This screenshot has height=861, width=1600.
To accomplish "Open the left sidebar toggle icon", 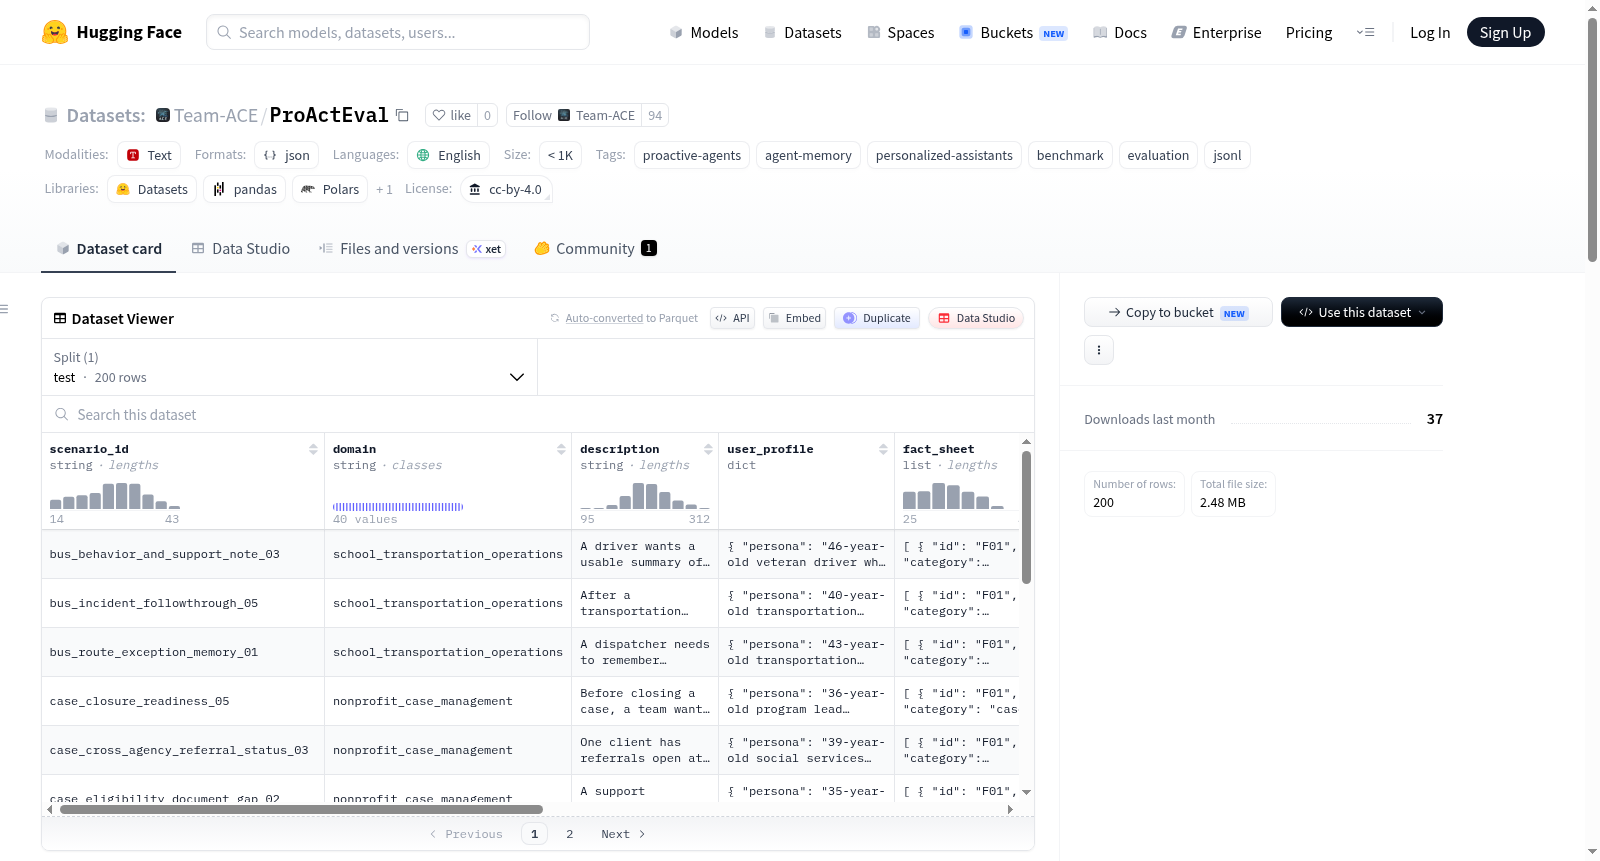I will click(x=4, y=309).
